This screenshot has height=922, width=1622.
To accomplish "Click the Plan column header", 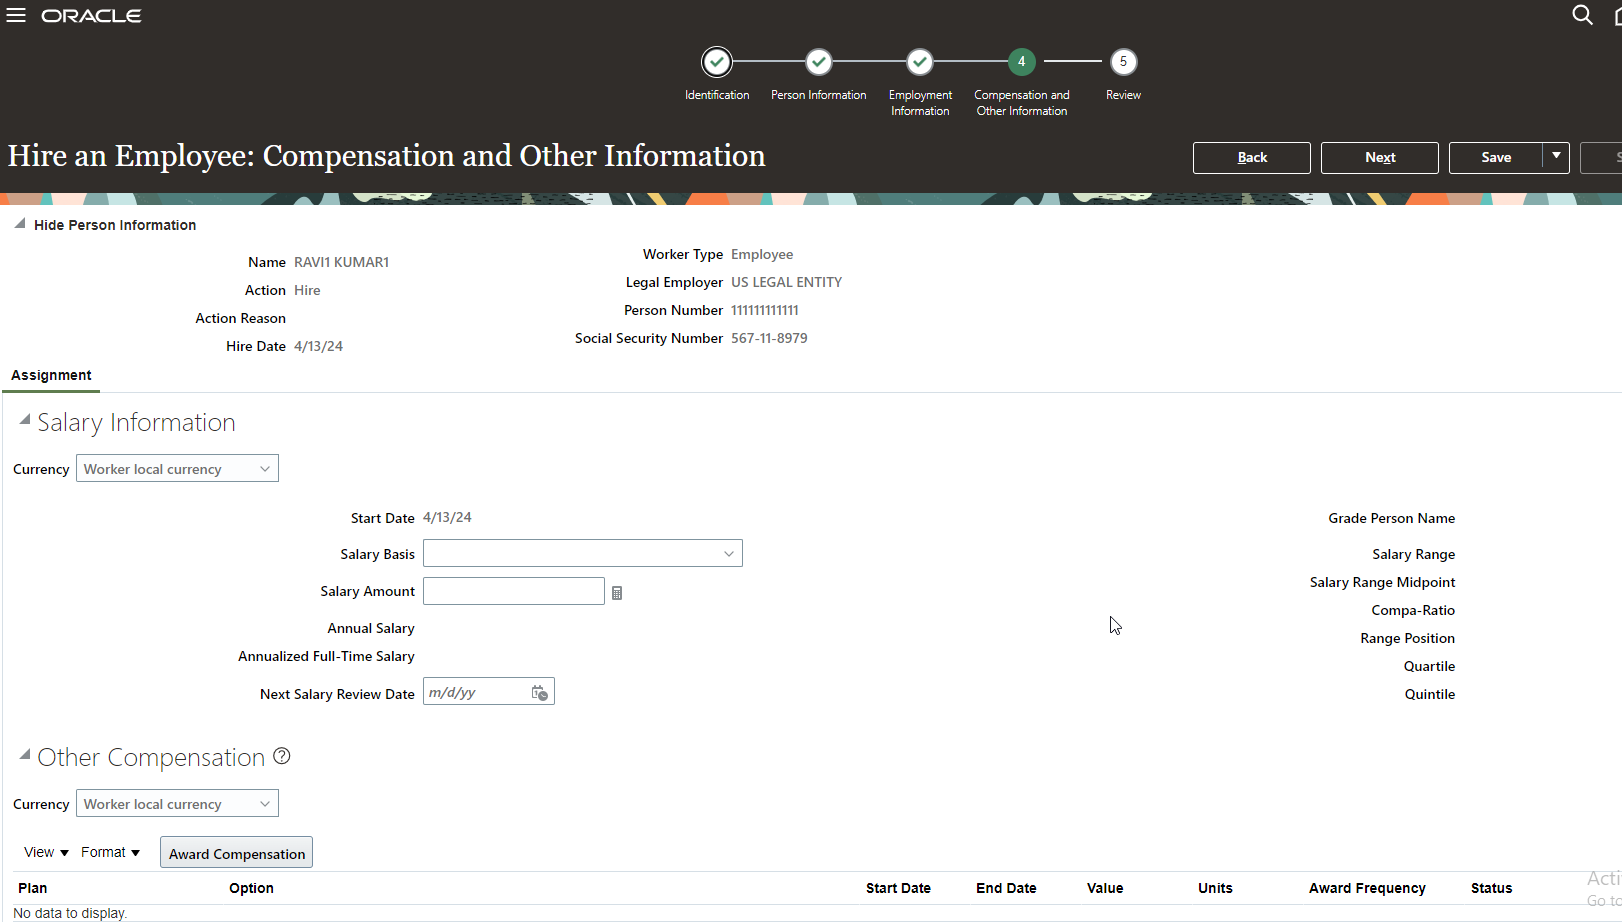I will (x=32, y=888).
